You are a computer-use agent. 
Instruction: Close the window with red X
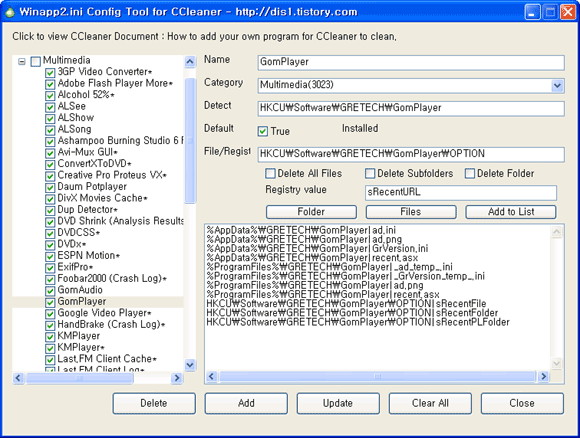pos(568,12)
